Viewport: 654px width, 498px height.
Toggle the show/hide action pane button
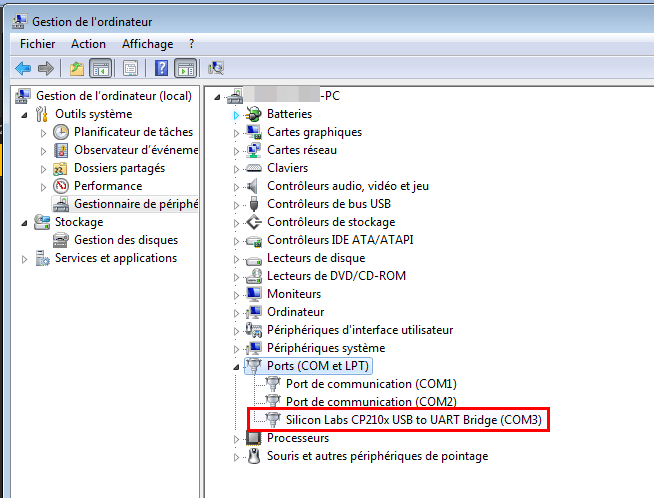click(x=185, y=68)
